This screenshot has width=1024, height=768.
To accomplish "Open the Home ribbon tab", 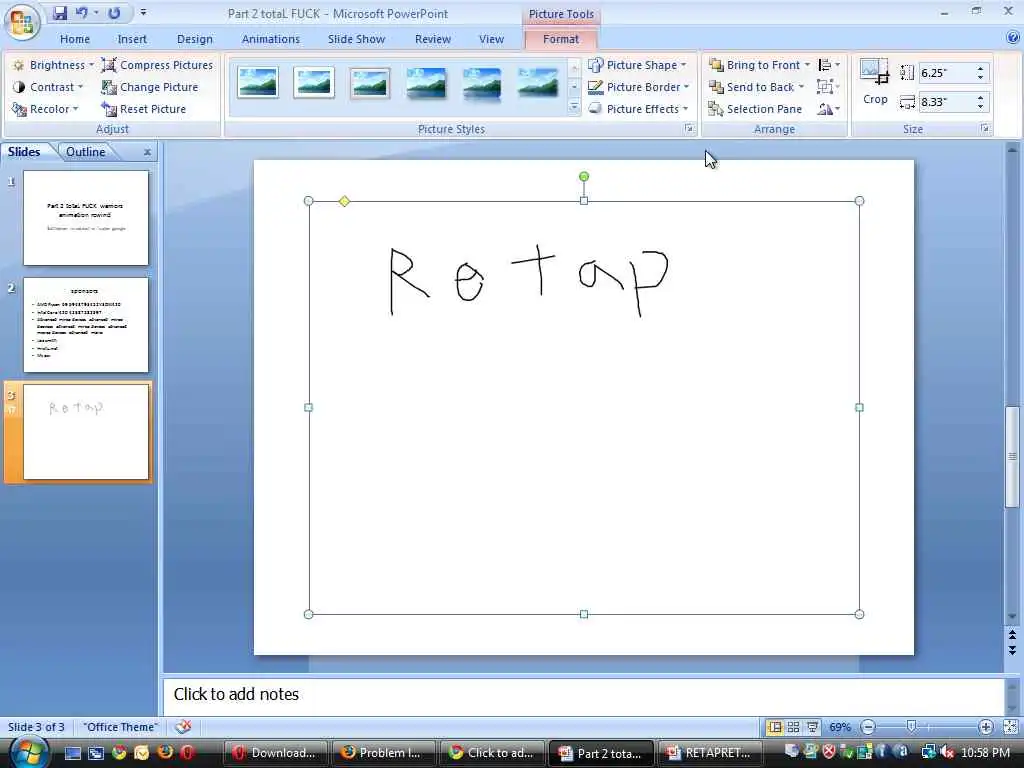I will 74,39.
